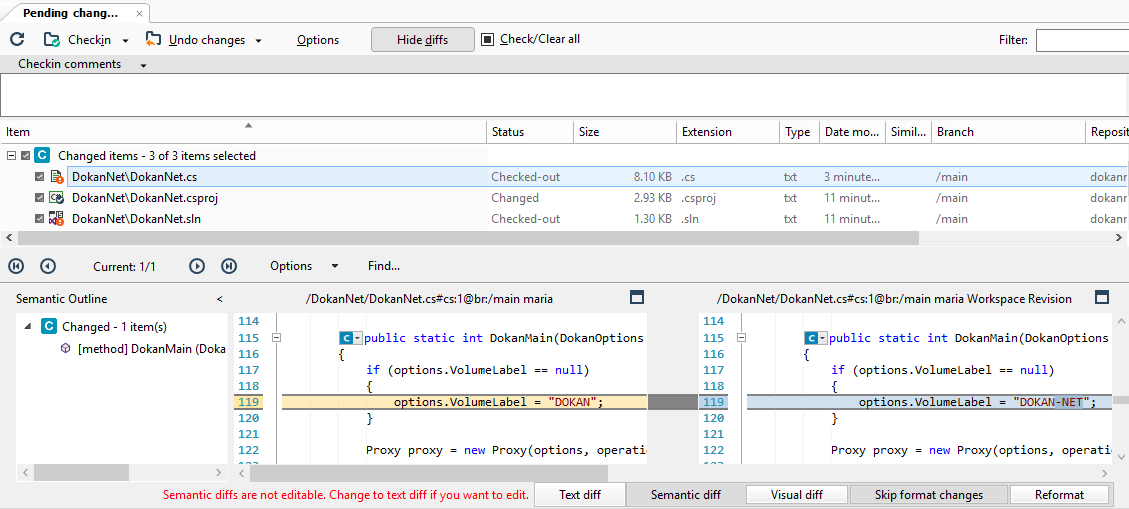The width and height of the screenshot is (1129, 509).
Task: Select the [method] DokanMain outline item
Action: pyautogui.click(x=151, y=348)
